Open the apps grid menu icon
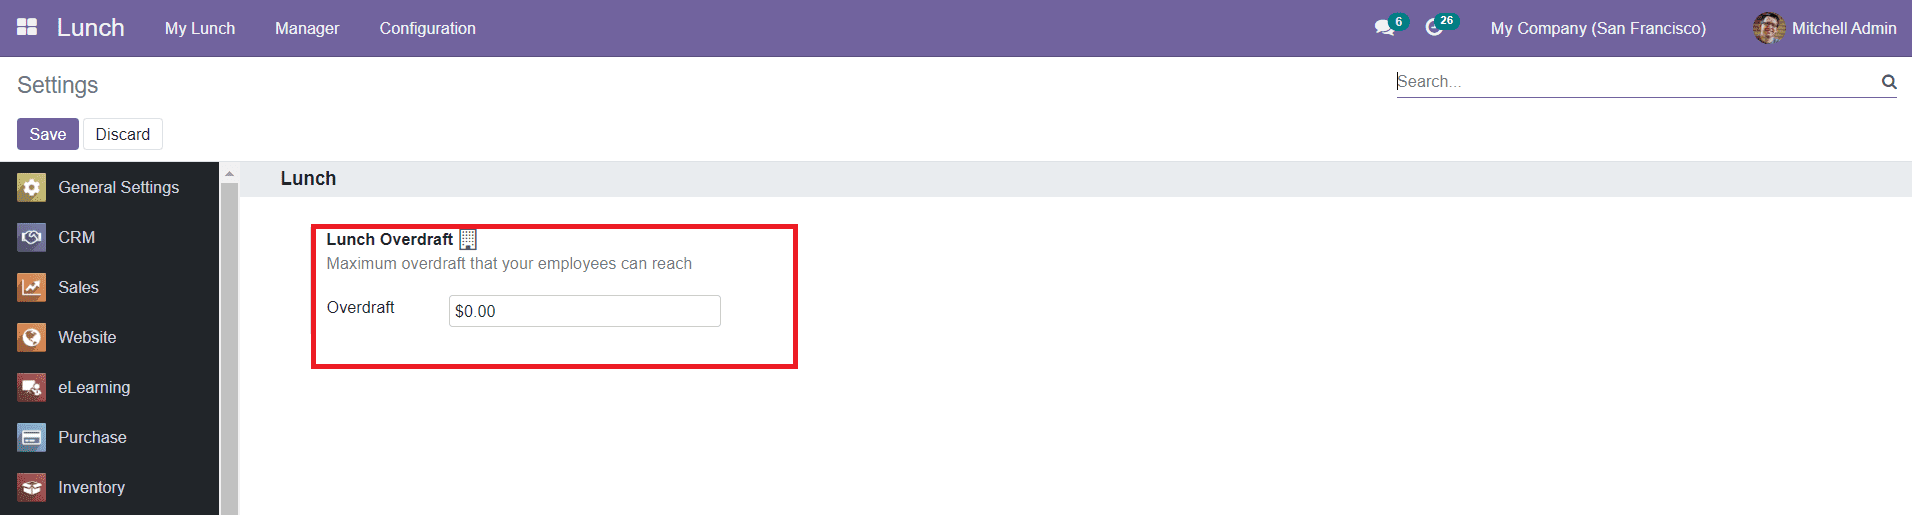This screenshot has width=1912, height=515. pyautogui.click(x=27, y=27)
